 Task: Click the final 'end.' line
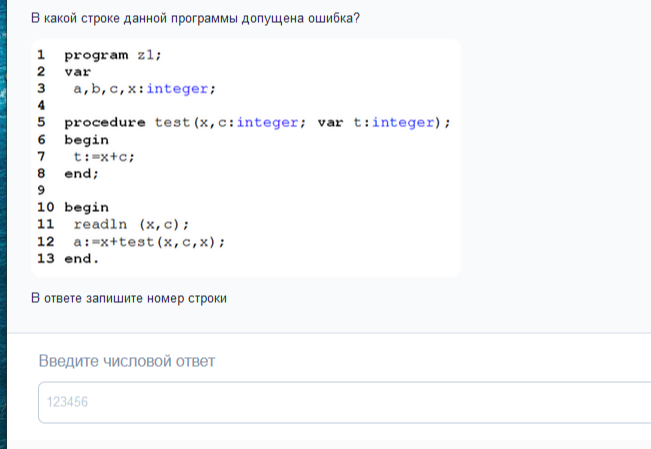[x=82, y=258]
